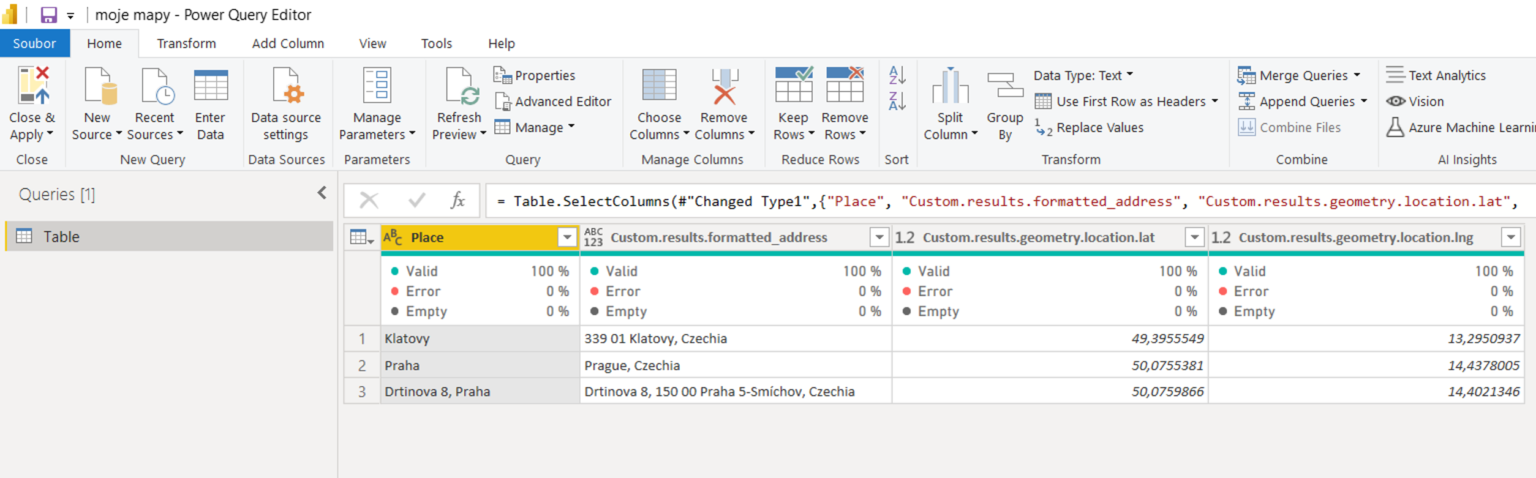The height and width of the screenshot is (478, 1536).
Task: Open the Advanced Editor
Action: click(x=553, y=101)
